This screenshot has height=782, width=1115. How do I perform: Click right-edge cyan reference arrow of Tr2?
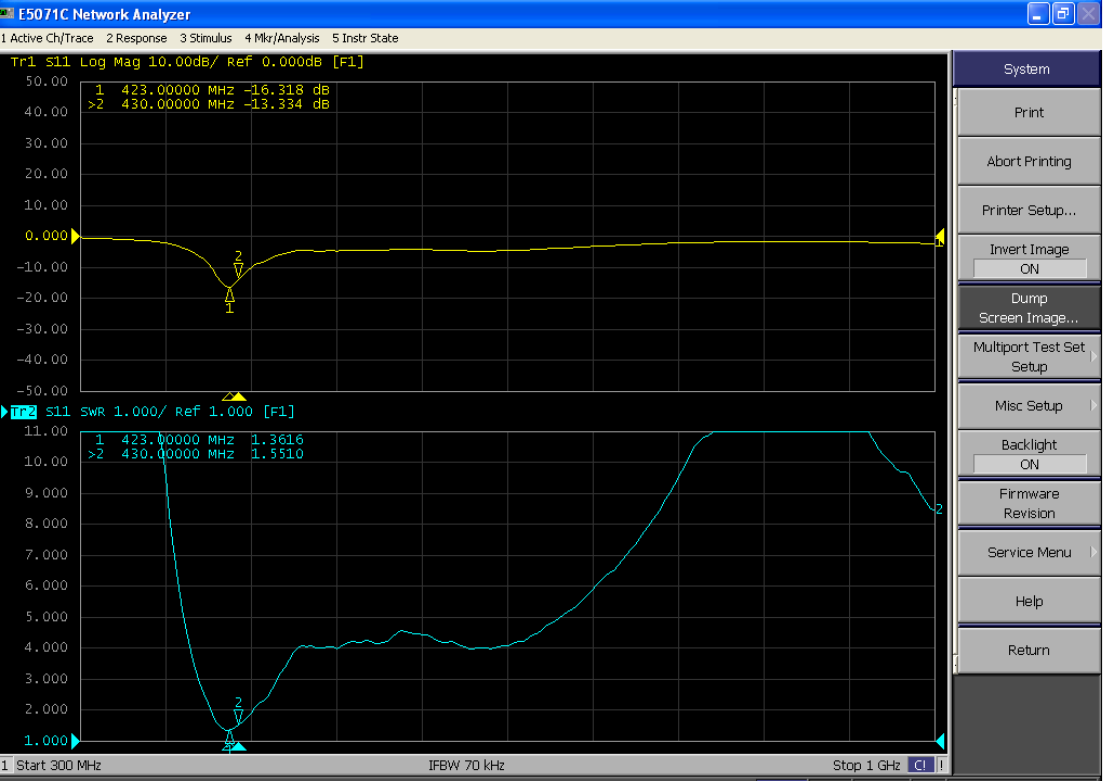tap(940, 741)
